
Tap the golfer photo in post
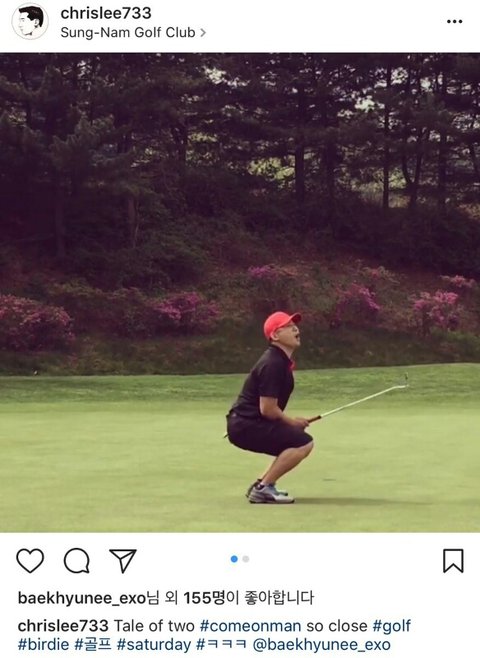coord(240,292)
